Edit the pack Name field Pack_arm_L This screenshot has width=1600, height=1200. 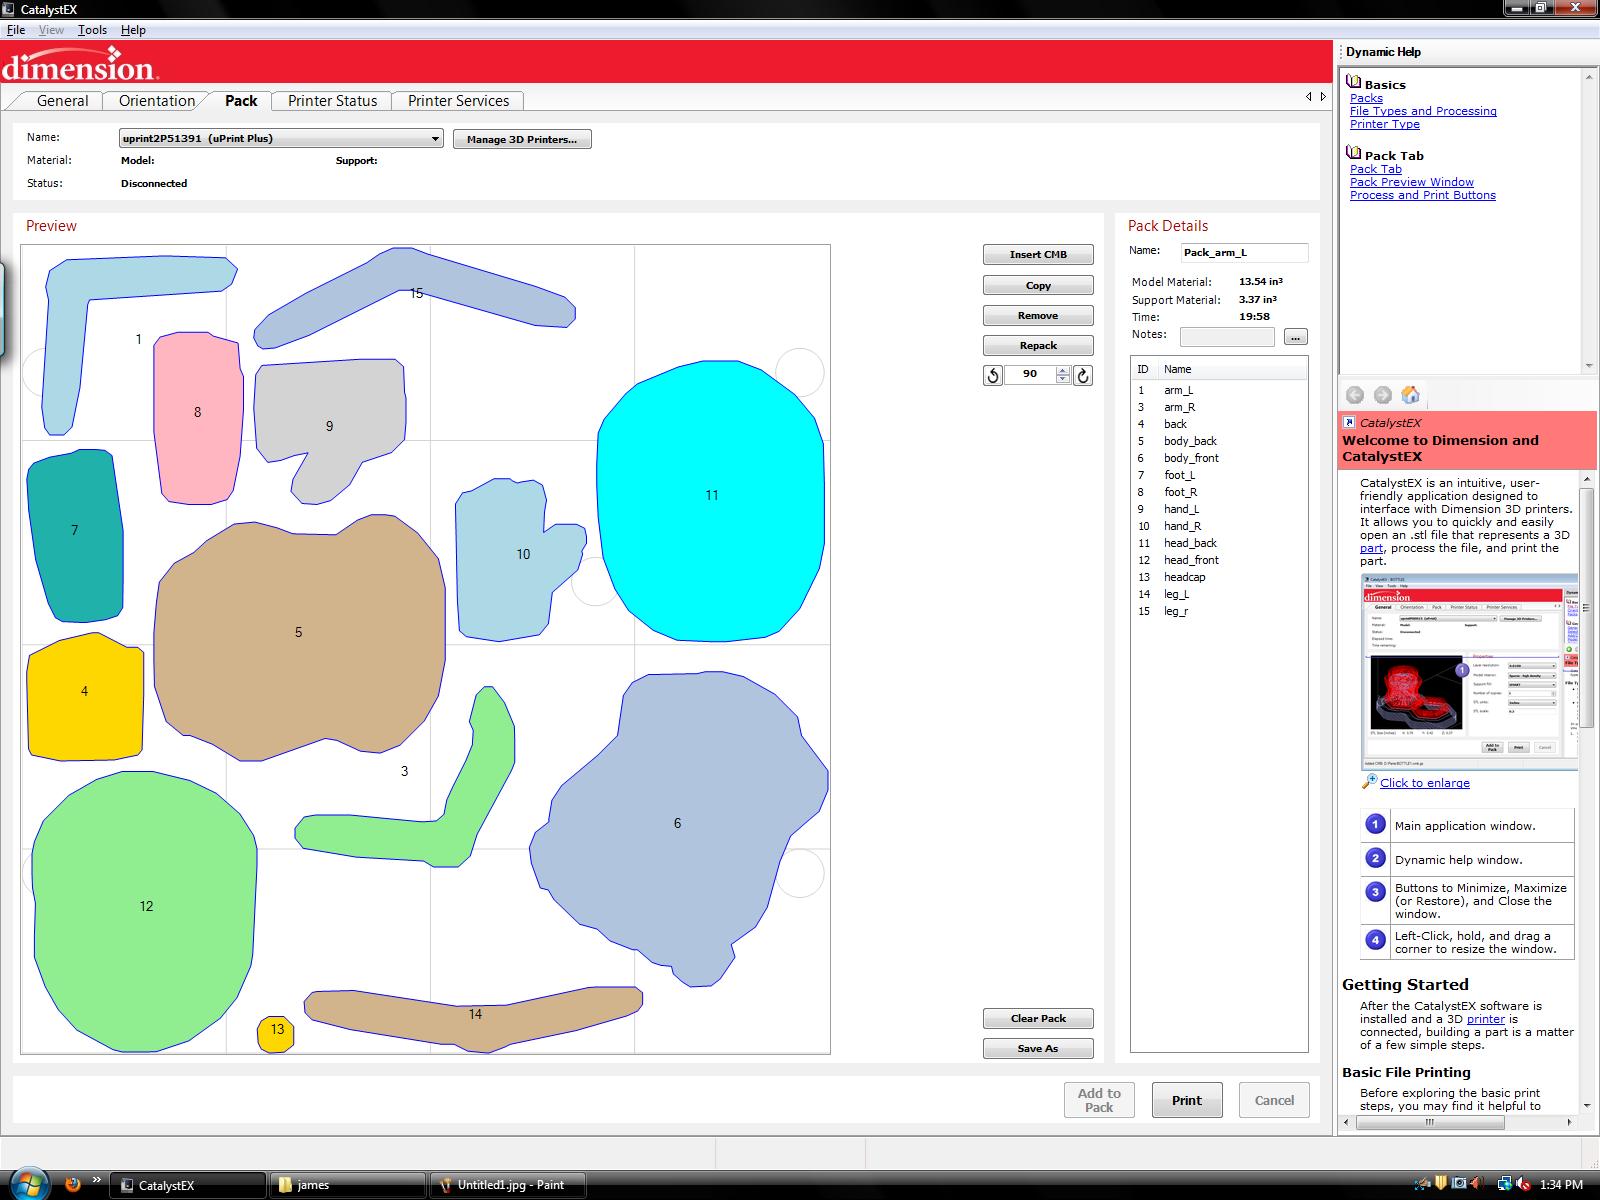(x=1244, y=253)
